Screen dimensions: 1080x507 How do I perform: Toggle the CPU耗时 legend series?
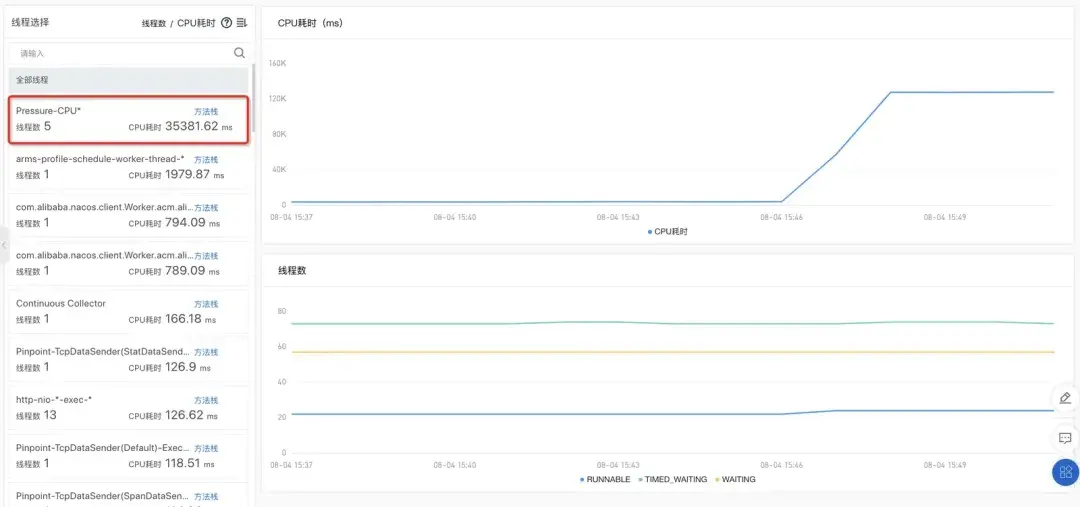(x=668, y=231)
